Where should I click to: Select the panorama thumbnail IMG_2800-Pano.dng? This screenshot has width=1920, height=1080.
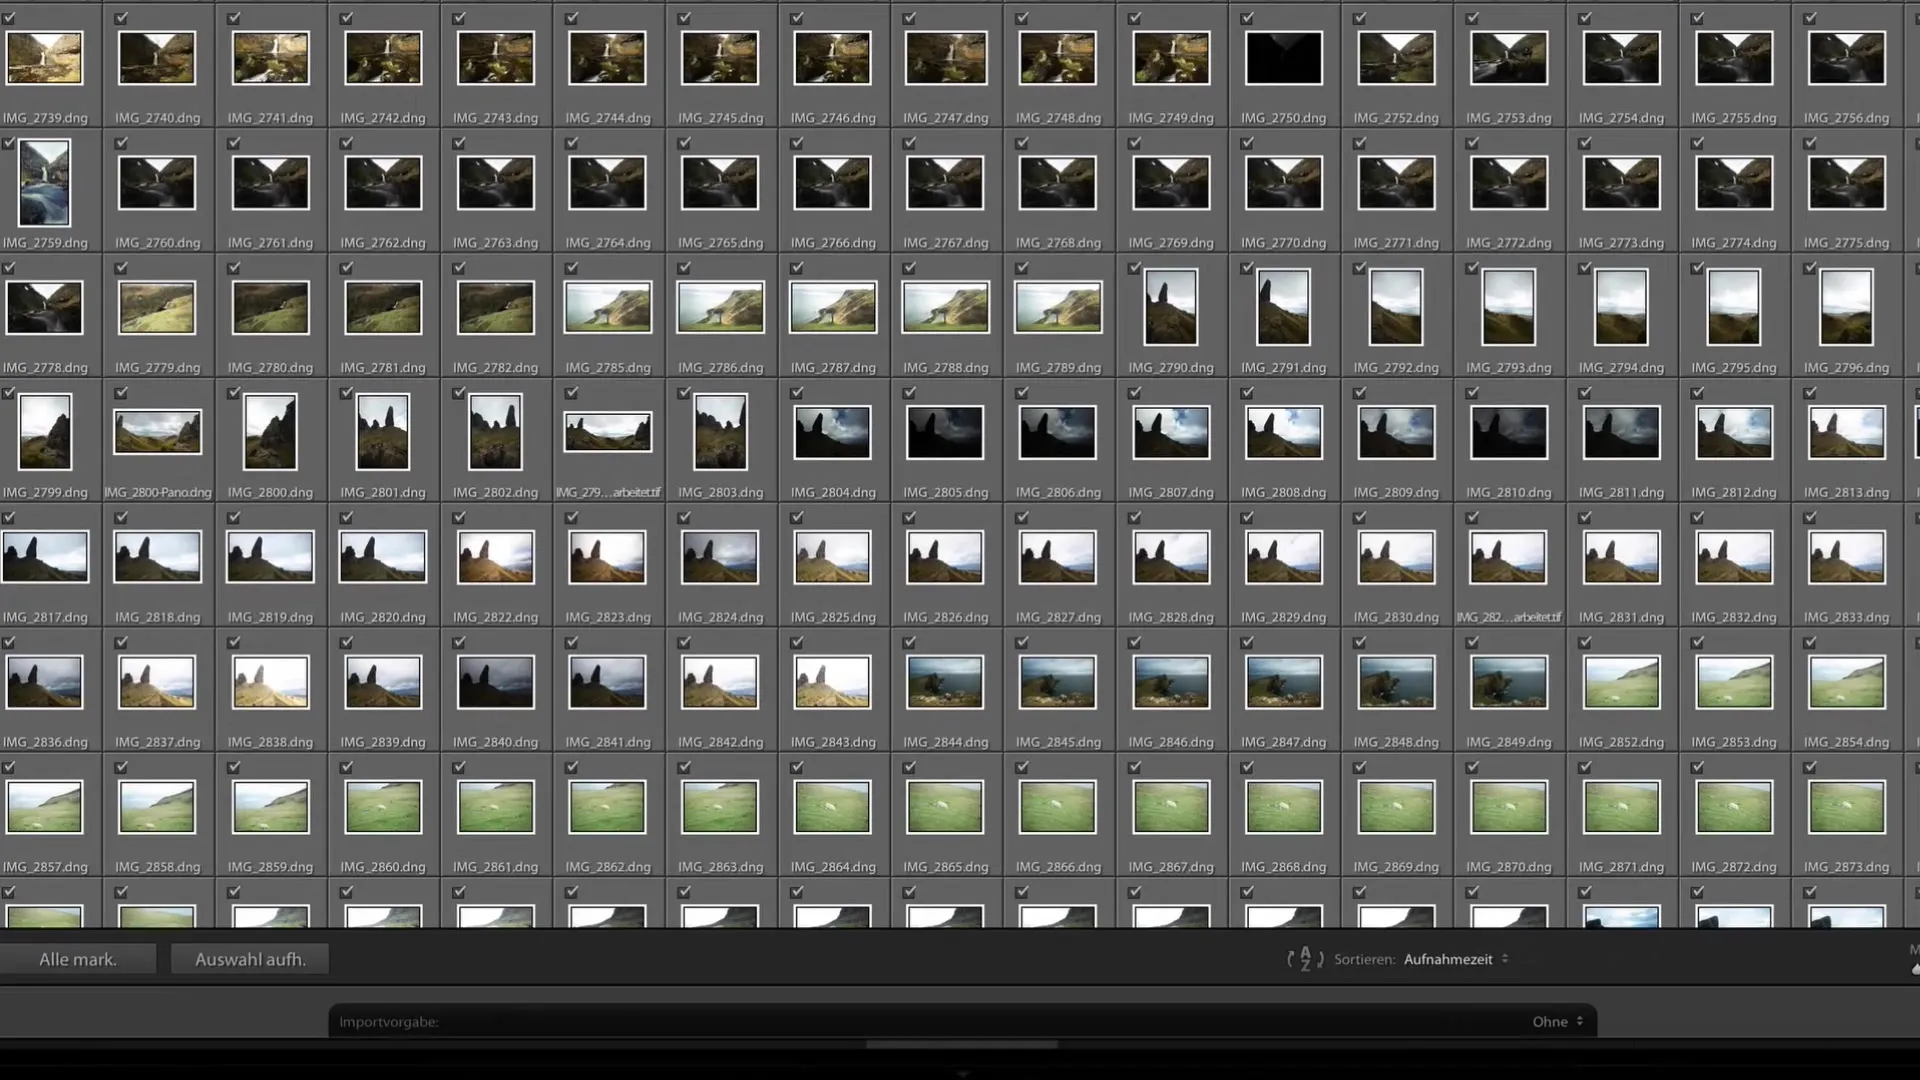pos(157,432)
